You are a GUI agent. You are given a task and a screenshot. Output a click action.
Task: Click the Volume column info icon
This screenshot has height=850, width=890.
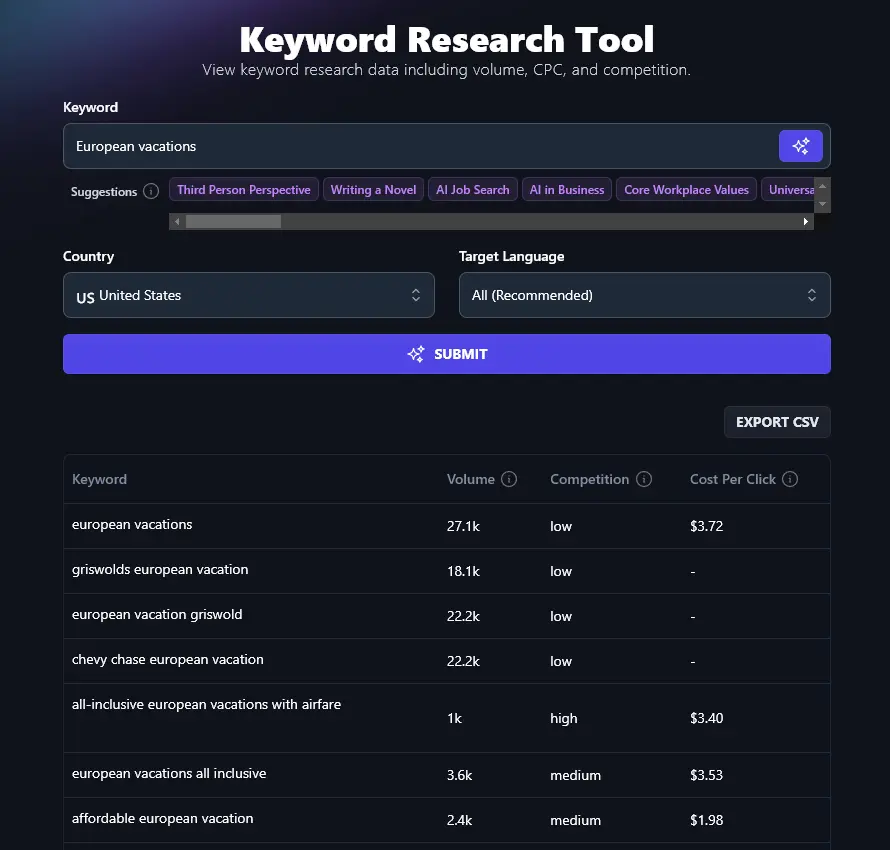click(x=510, y=479)
